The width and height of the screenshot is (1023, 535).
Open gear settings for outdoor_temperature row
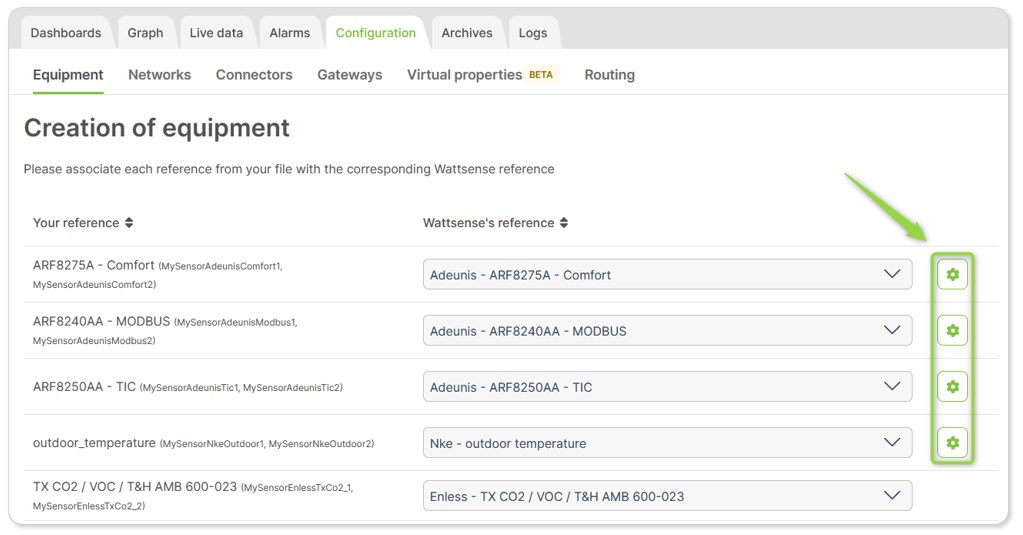(x=952, y=443)
